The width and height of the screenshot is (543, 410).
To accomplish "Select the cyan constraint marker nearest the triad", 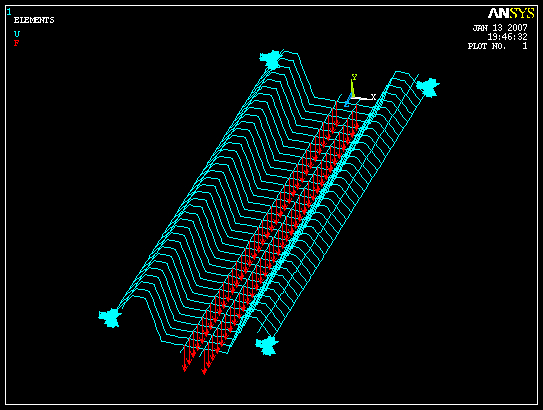I will tap(428, 87).
